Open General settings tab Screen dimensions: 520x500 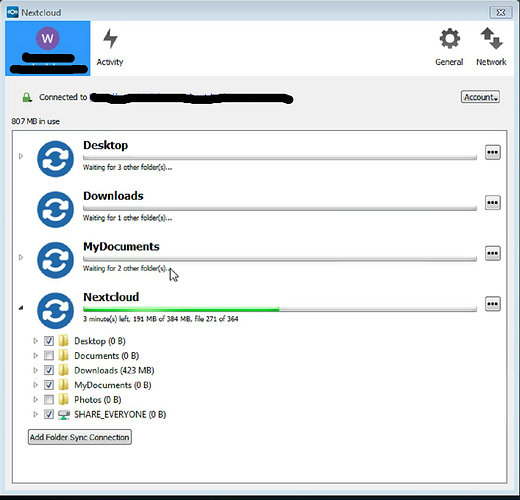(449, 48)
